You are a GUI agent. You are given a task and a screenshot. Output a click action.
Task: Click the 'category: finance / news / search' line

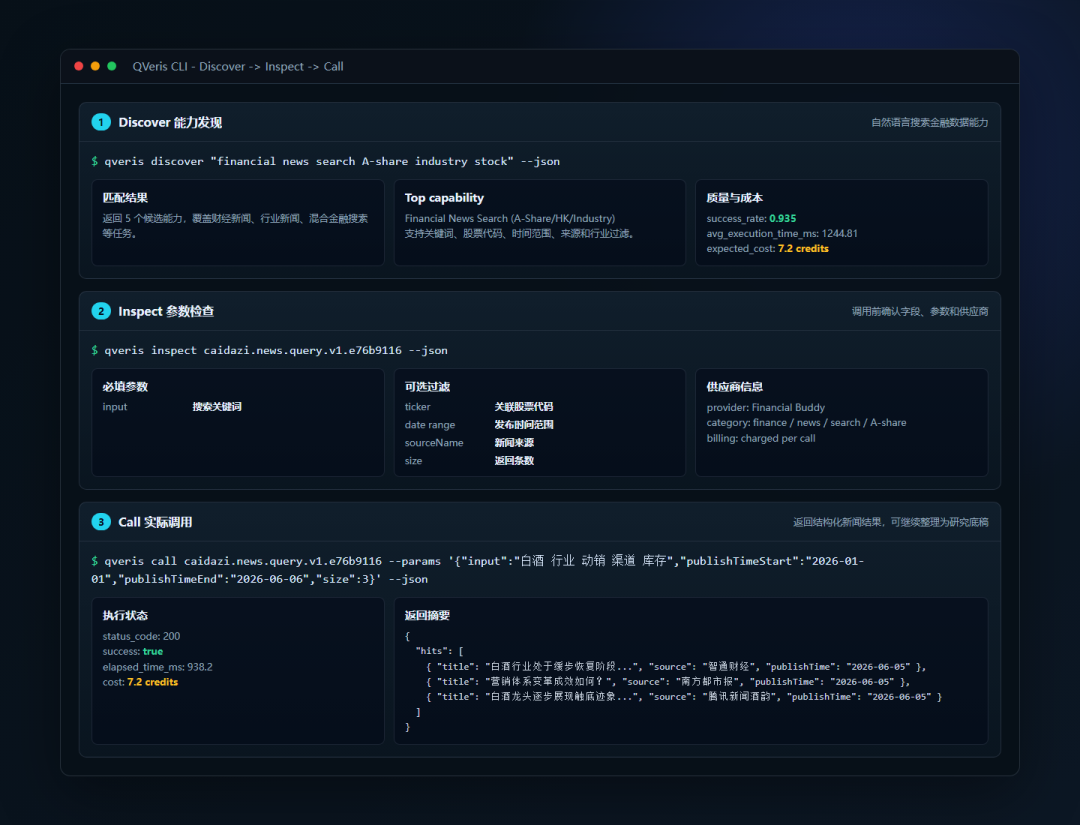806,422
